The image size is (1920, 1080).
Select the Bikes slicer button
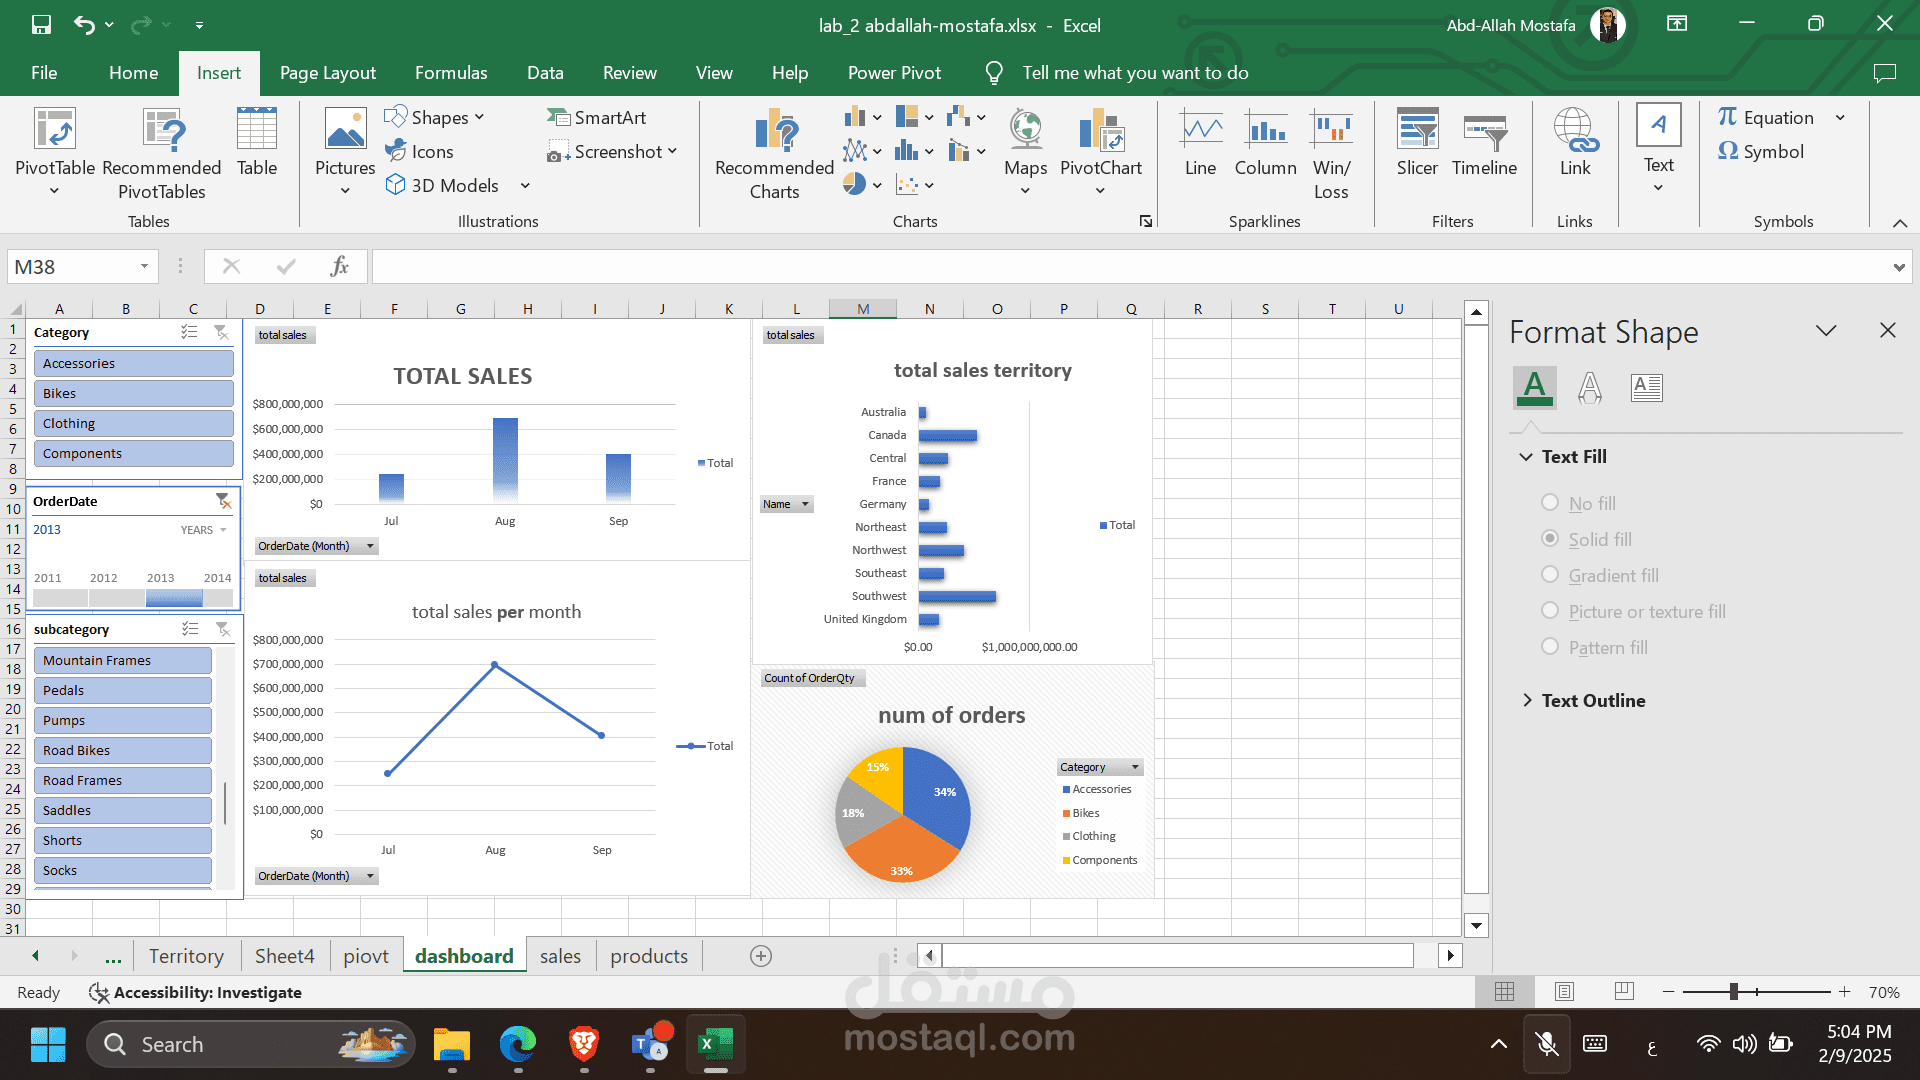click(133, 393)
